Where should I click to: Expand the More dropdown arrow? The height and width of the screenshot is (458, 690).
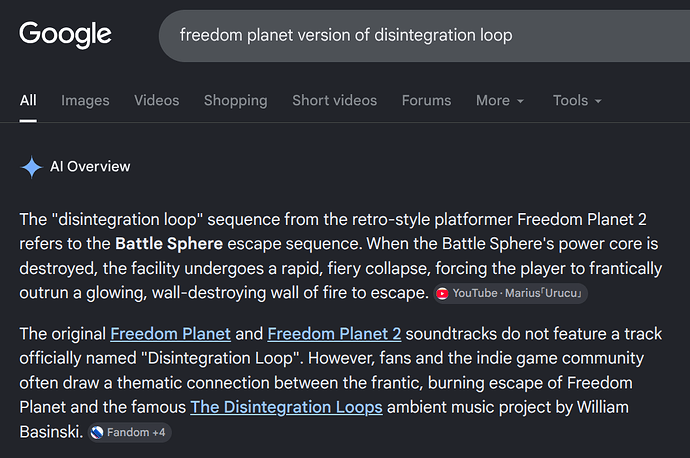click(x=520, y=101)
